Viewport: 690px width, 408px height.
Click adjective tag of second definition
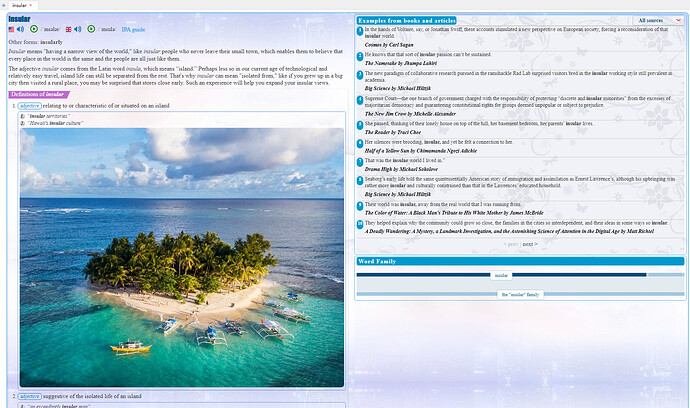pyautogui.click(x=29, y=397)
